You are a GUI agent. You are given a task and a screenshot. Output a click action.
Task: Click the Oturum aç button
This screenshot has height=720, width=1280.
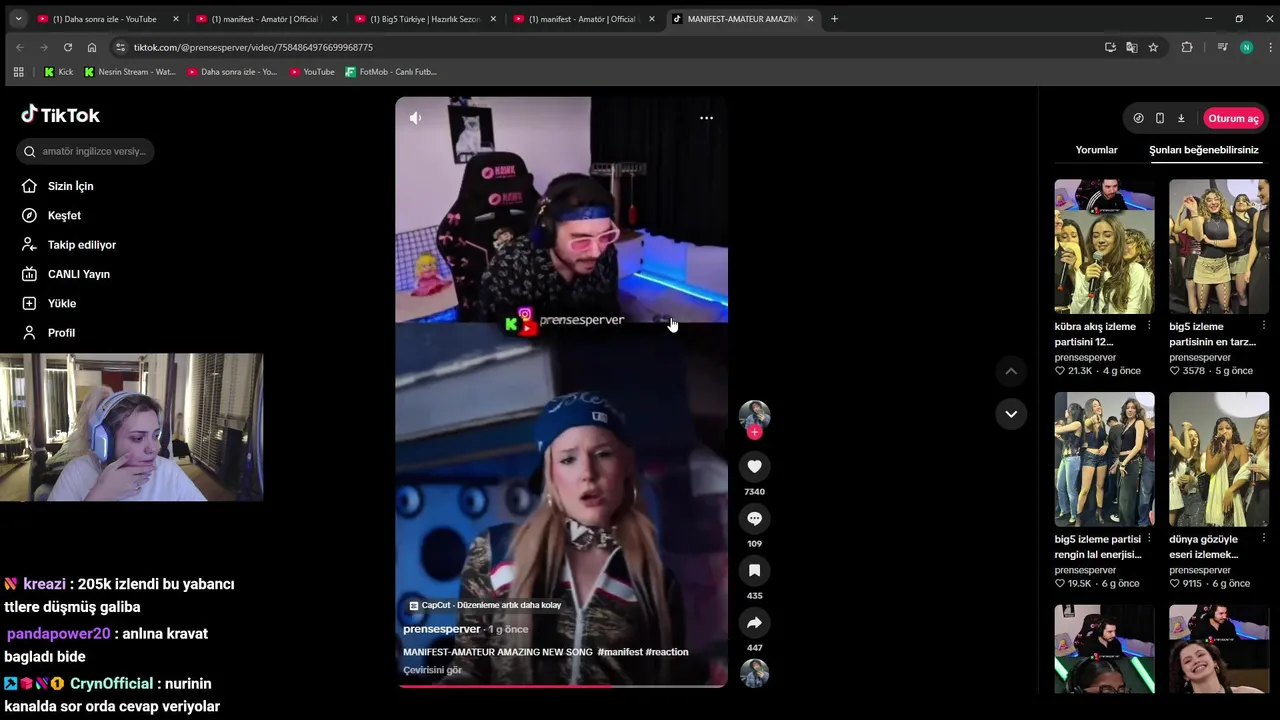(1233, 118)
